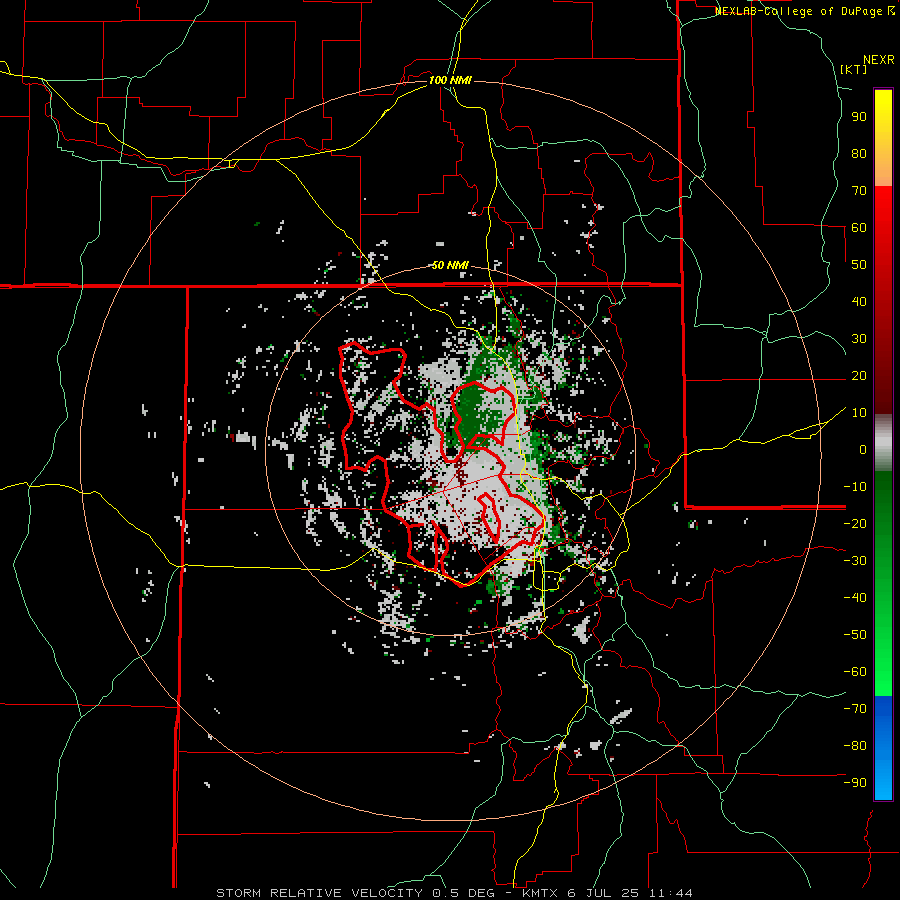
Task: Click the -70 value on the velocity scale
Action: [855, 709]
